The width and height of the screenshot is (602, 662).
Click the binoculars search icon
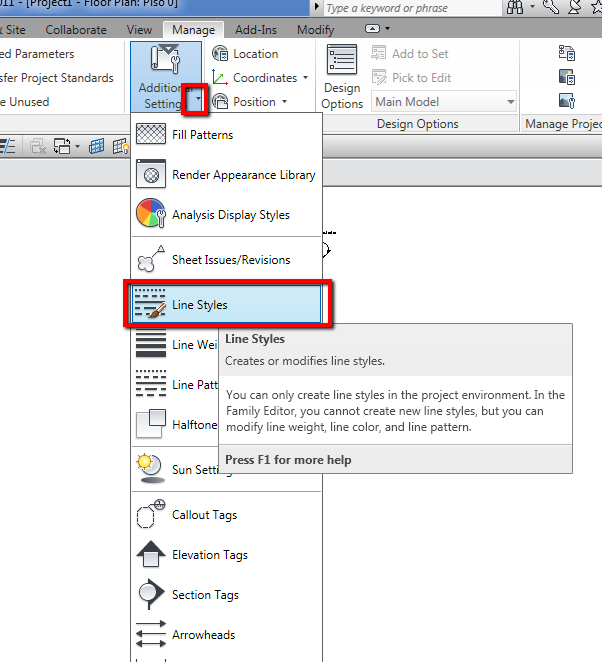(515, 7)
